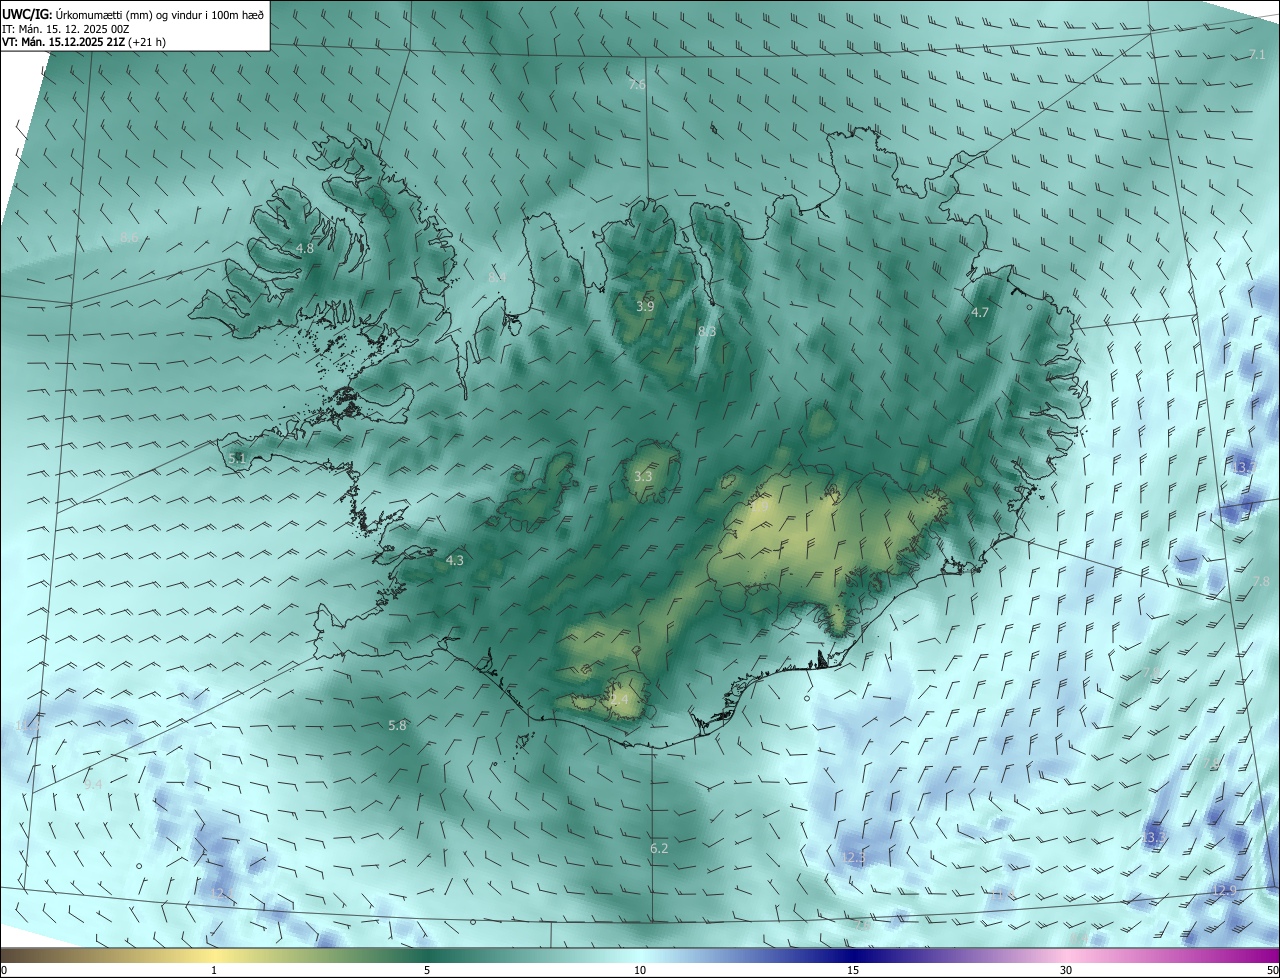Click the 'IT: Mán. 15. 12. 2025 00Z' line

[x=67, y=28]
